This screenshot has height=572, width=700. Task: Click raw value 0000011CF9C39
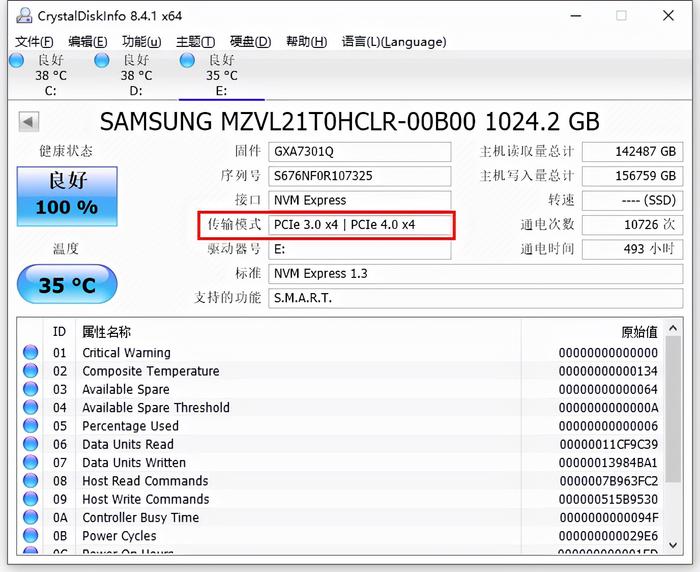608,444
